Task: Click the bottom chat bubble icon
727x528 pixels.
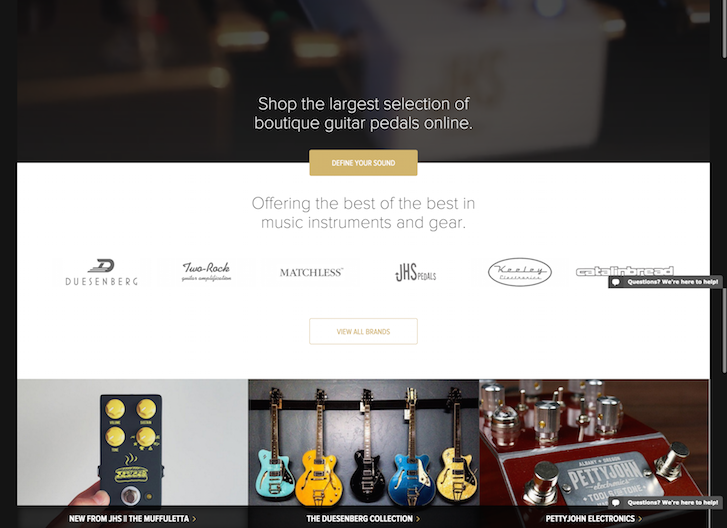Action: tap(616, 503)
